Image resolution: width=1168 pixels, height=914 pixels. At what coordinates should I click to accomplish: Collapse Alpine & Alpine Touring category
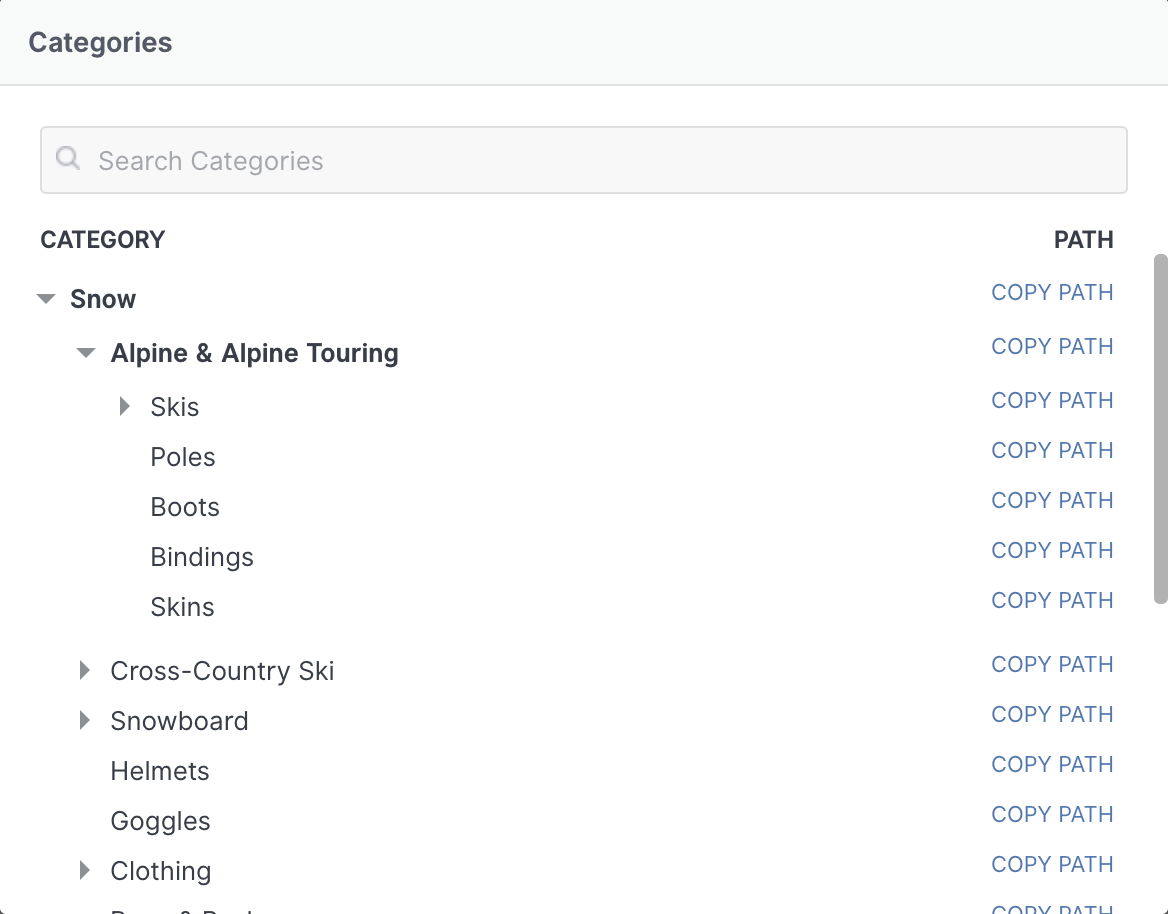pos(86,353)
